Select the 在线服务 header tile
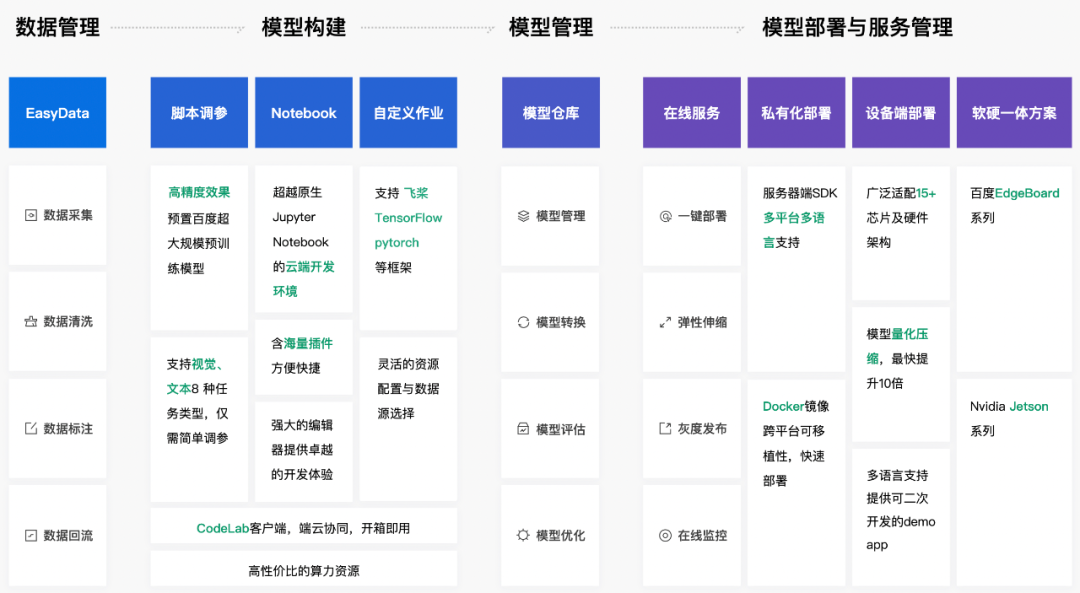The image size is (1080, 593). click(692, 112)
